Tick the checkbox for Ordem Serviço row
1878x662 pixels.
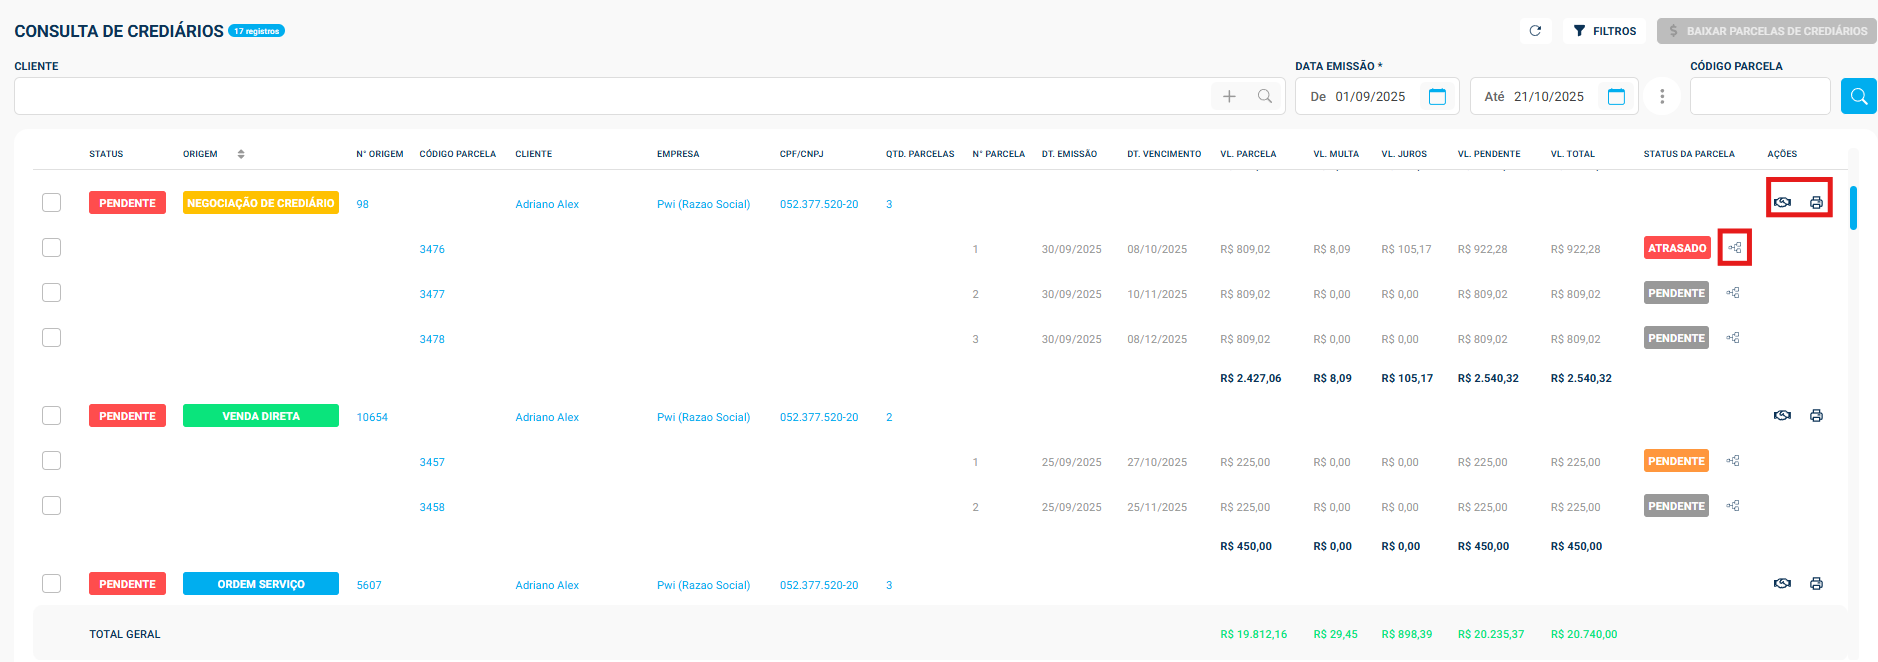52,584
